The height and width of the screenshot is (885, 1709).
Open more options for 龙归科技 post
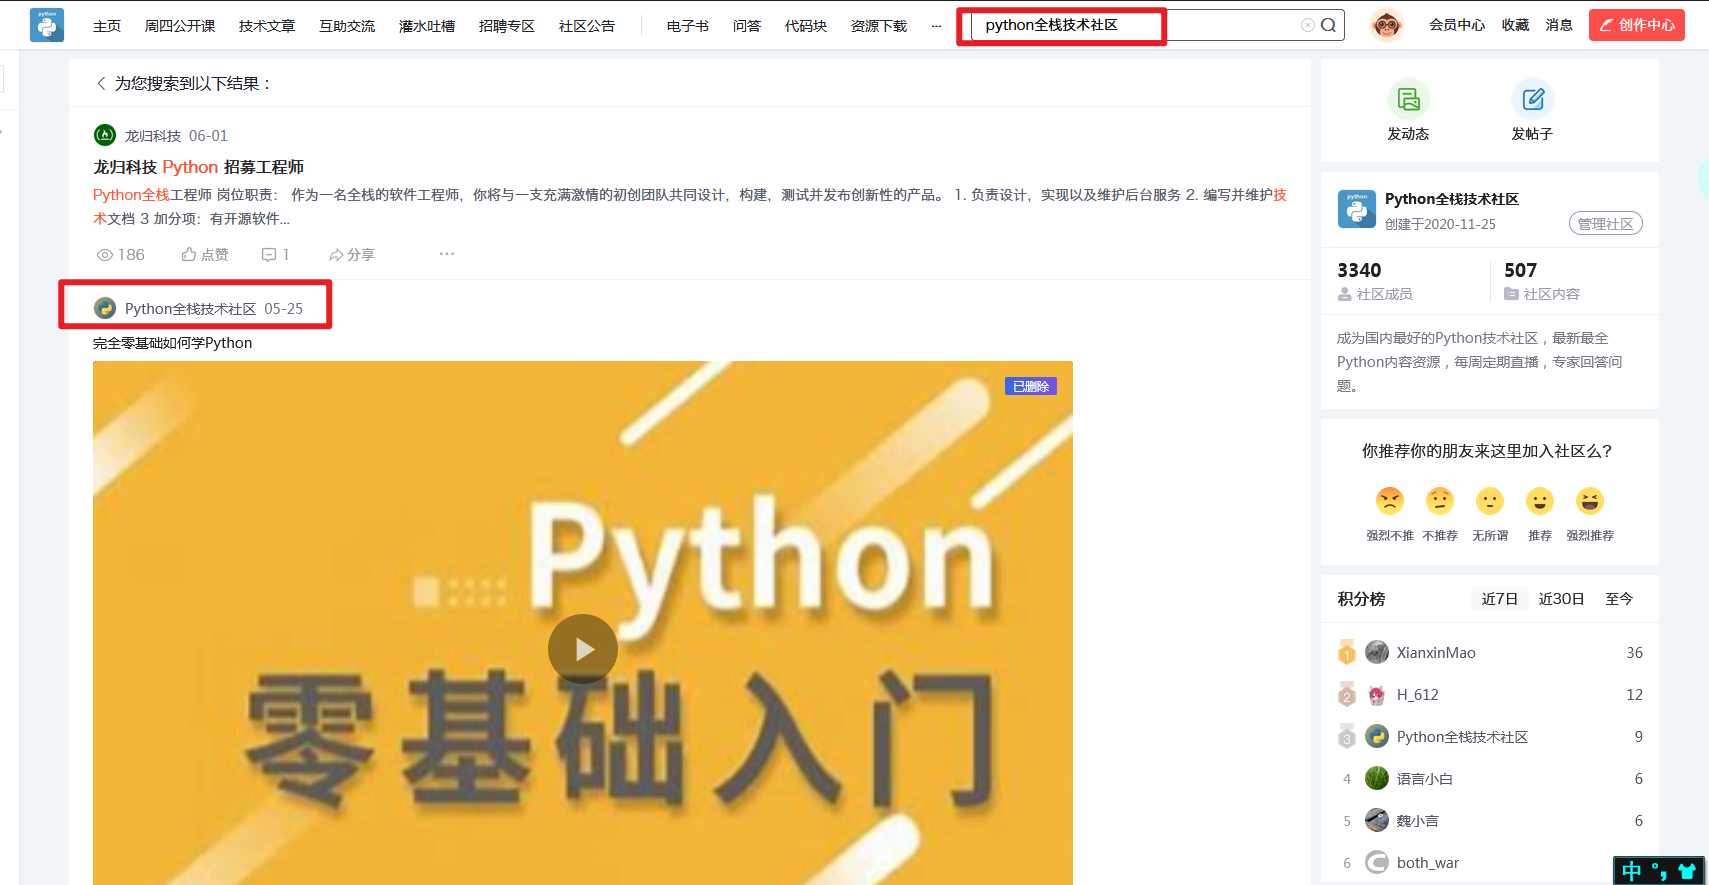pos(447,254)
